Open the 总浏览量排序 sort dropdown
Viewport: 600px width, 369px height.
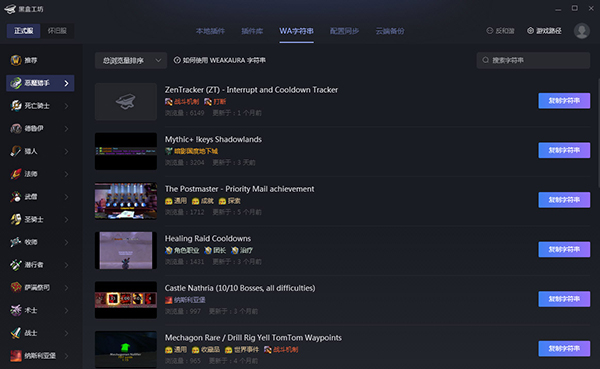[131, 60]
